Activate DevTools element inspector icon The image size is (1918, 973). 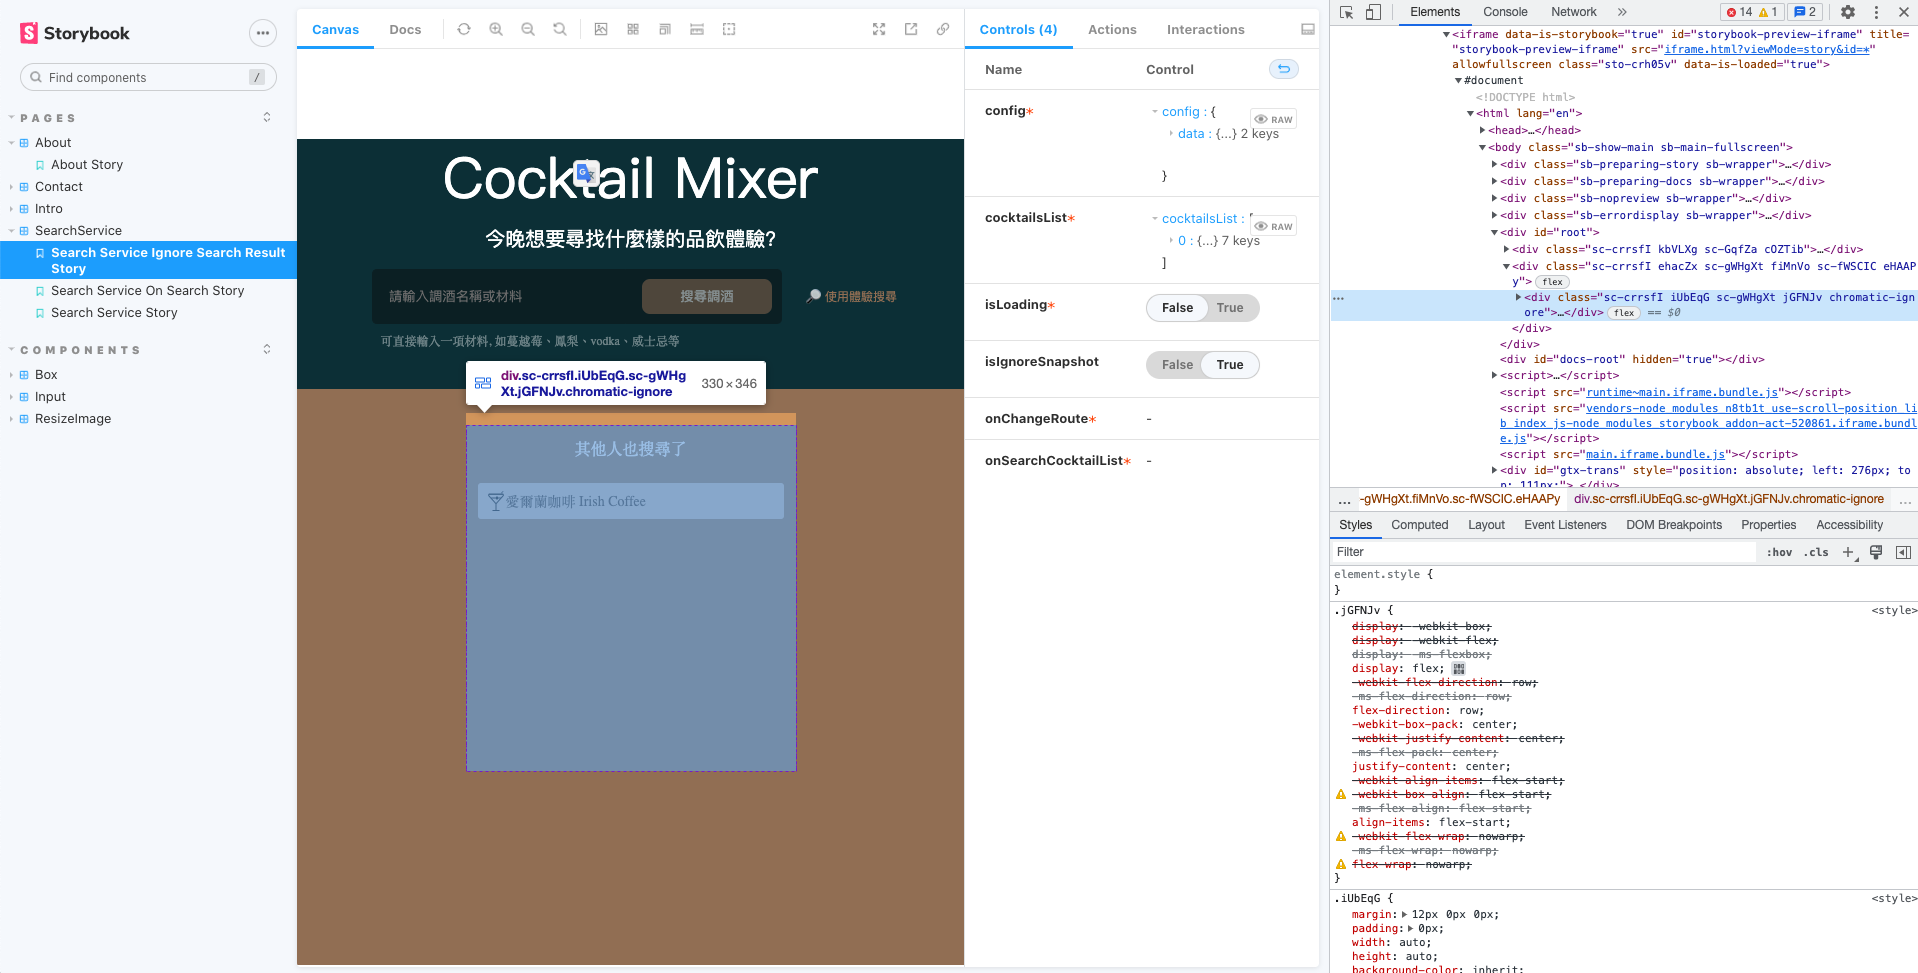pyautogui.click(x=1347, y=12)
